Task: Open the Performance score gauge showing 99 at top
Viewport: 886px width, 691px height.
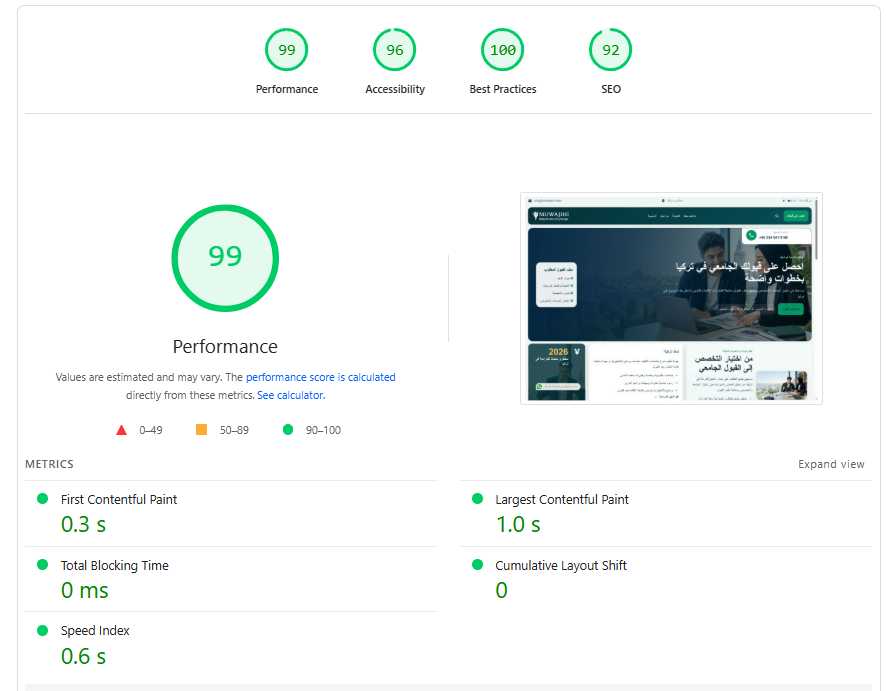Action: tap(286, 50)
